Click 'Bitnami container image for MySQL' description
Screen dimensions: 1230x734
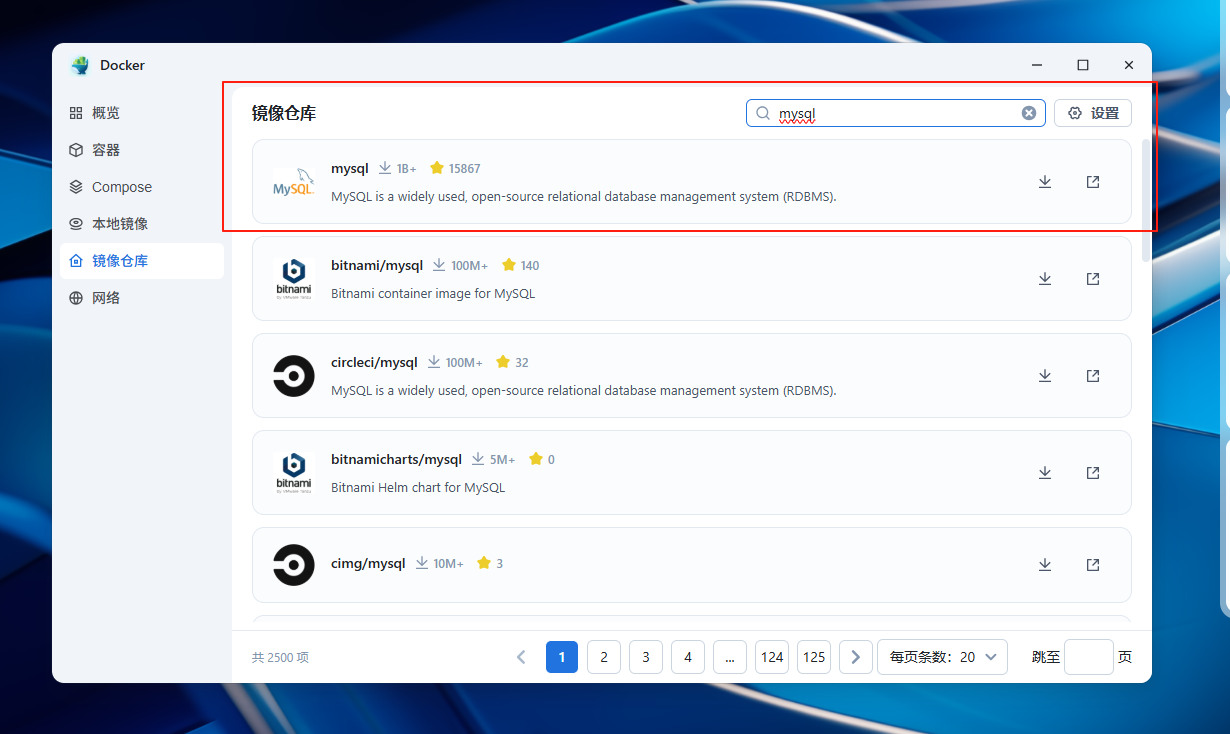click(x=433, y=294)
